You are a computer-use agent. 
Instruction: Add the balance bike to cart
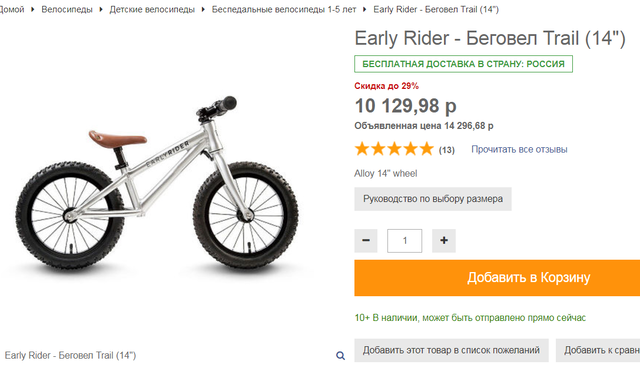[x=497, y=278]
